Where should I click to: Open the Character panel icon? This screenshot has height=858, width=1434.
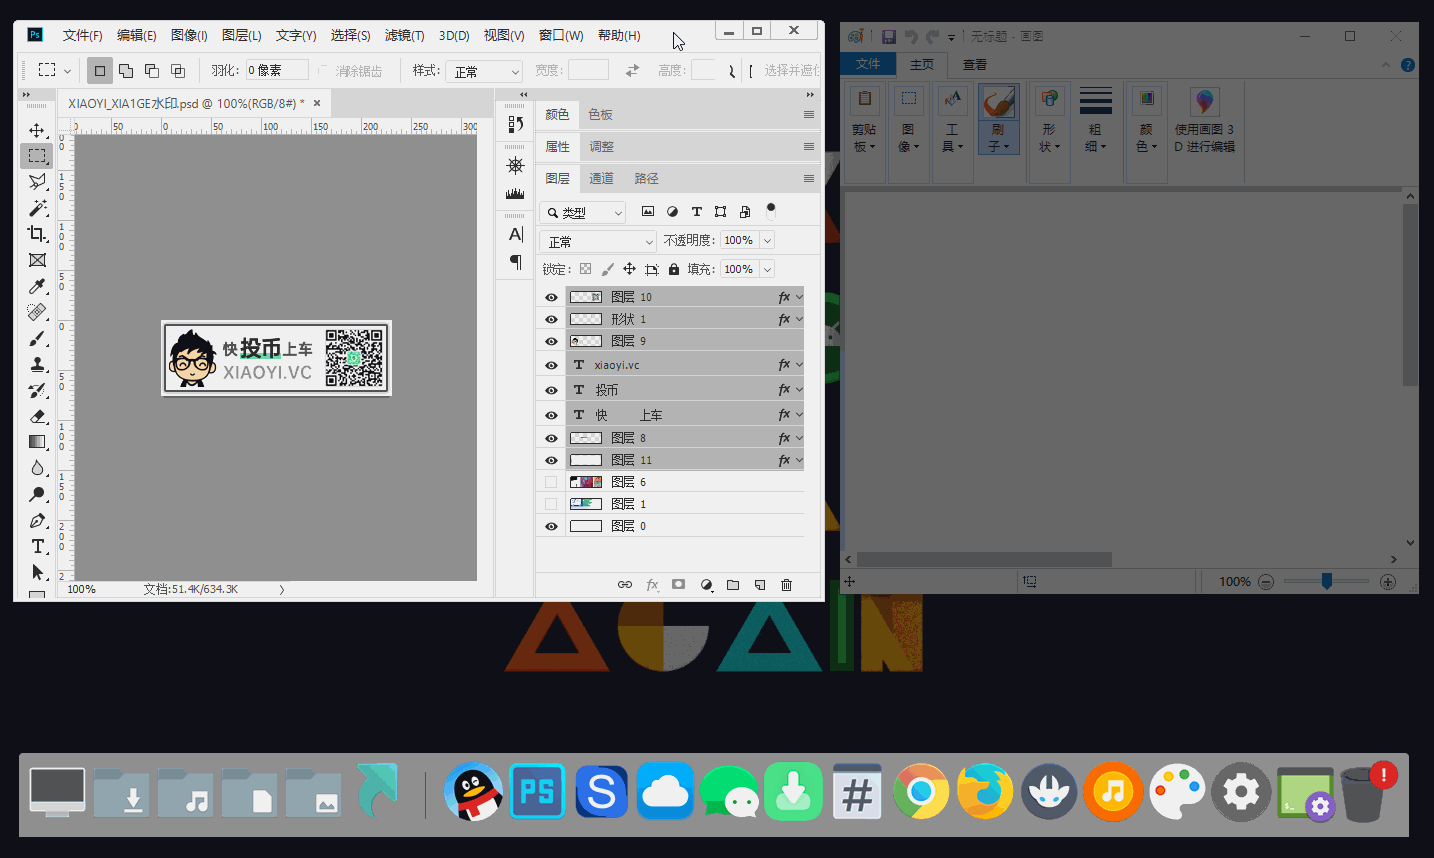point(515,234)
